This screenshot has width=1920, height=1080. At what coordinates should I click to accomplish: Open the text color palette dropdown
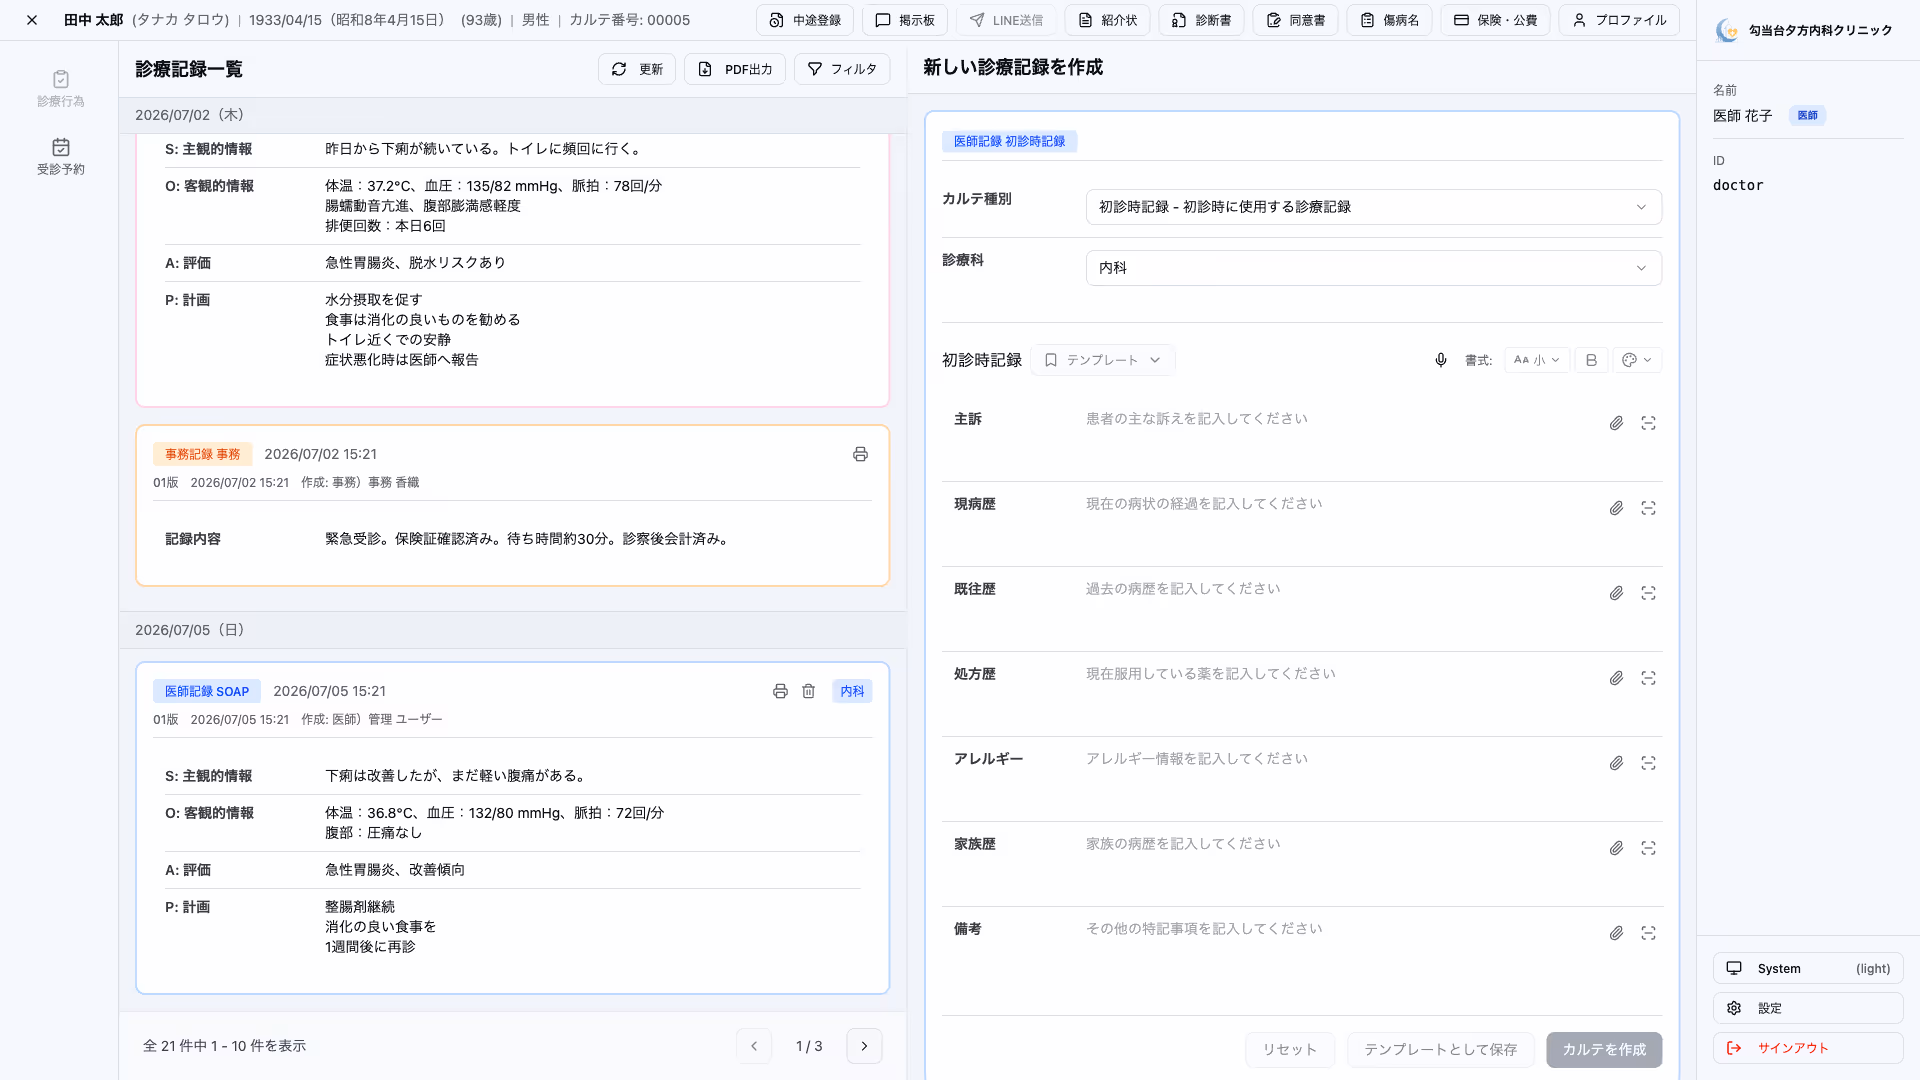tap(1637, 360)
